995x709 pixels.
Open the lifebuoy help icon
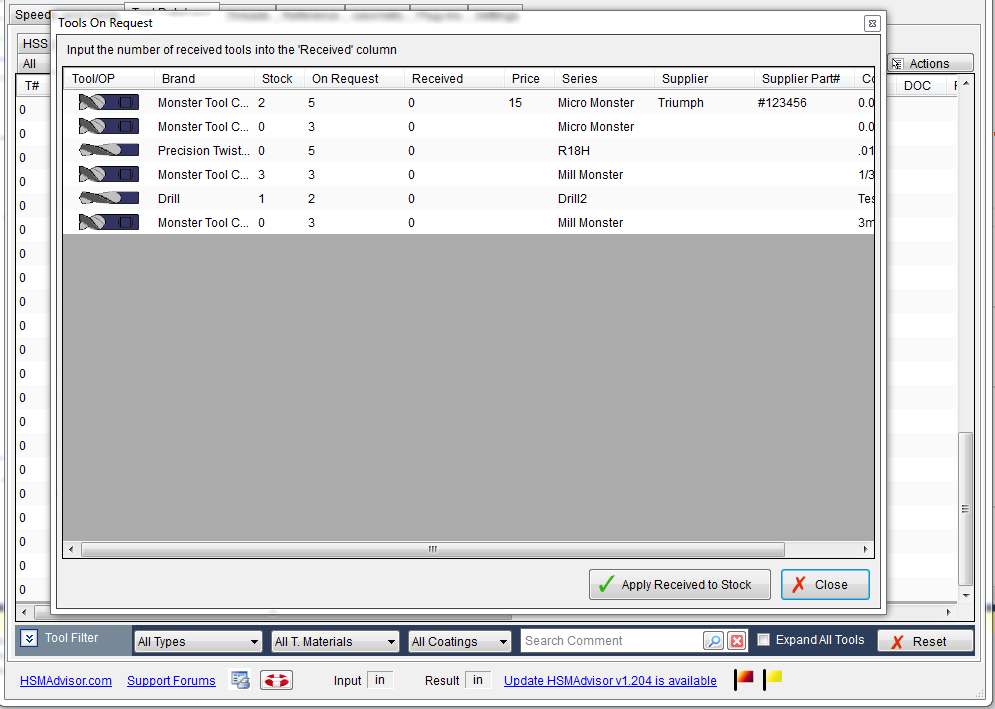tap(276, 680)
